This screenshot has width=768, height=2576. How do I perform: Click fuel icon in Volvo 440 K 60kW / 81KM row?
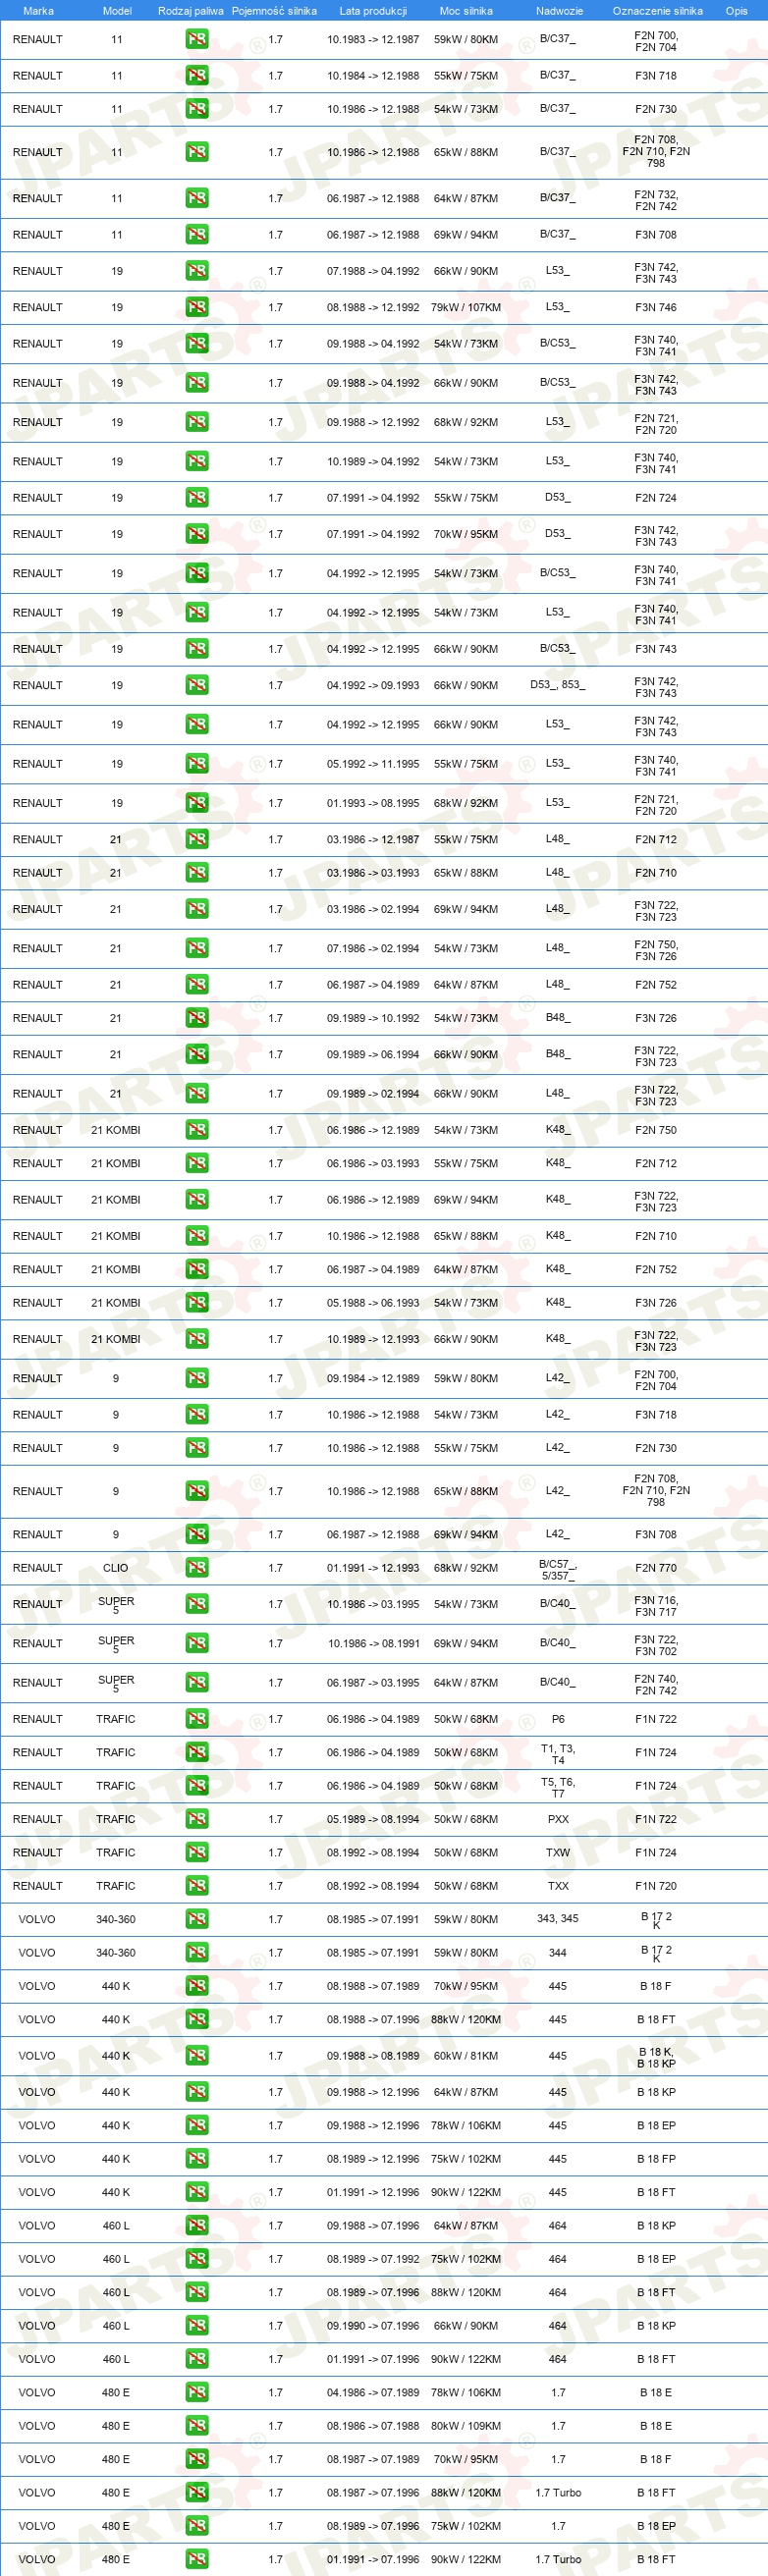point(197,2055)
